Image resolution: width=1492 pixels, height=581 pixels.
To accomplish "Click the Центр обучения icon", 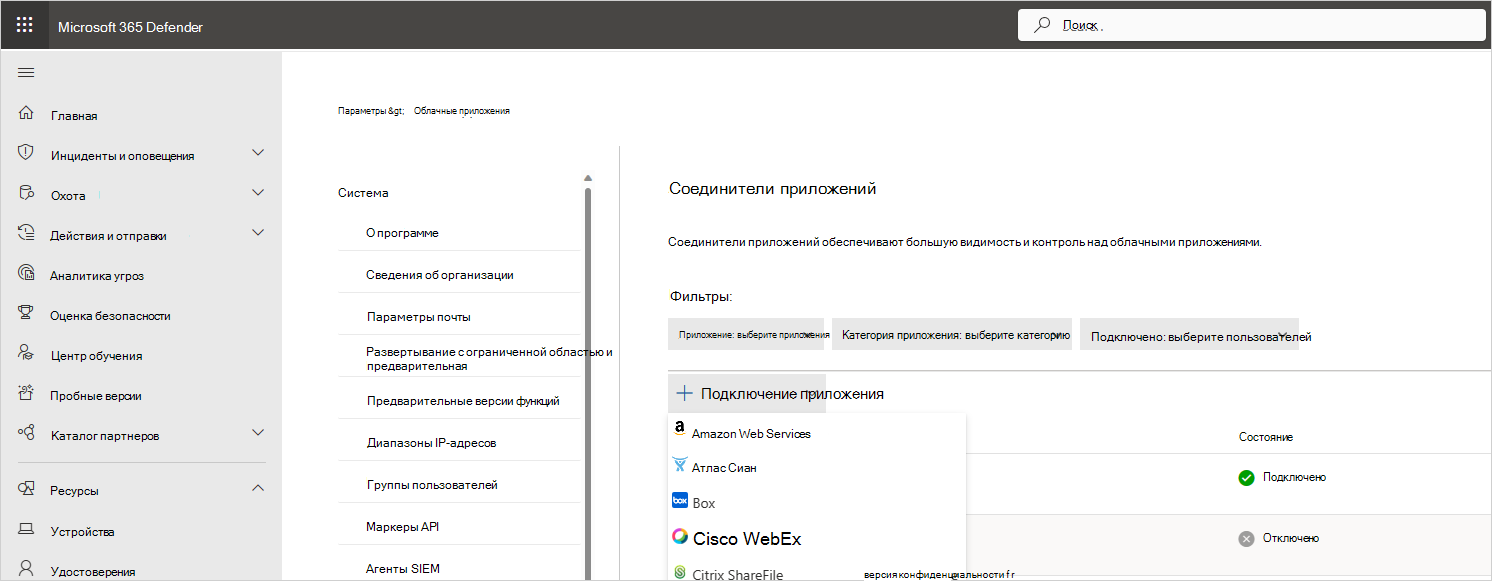I will (x=27, y=354).
